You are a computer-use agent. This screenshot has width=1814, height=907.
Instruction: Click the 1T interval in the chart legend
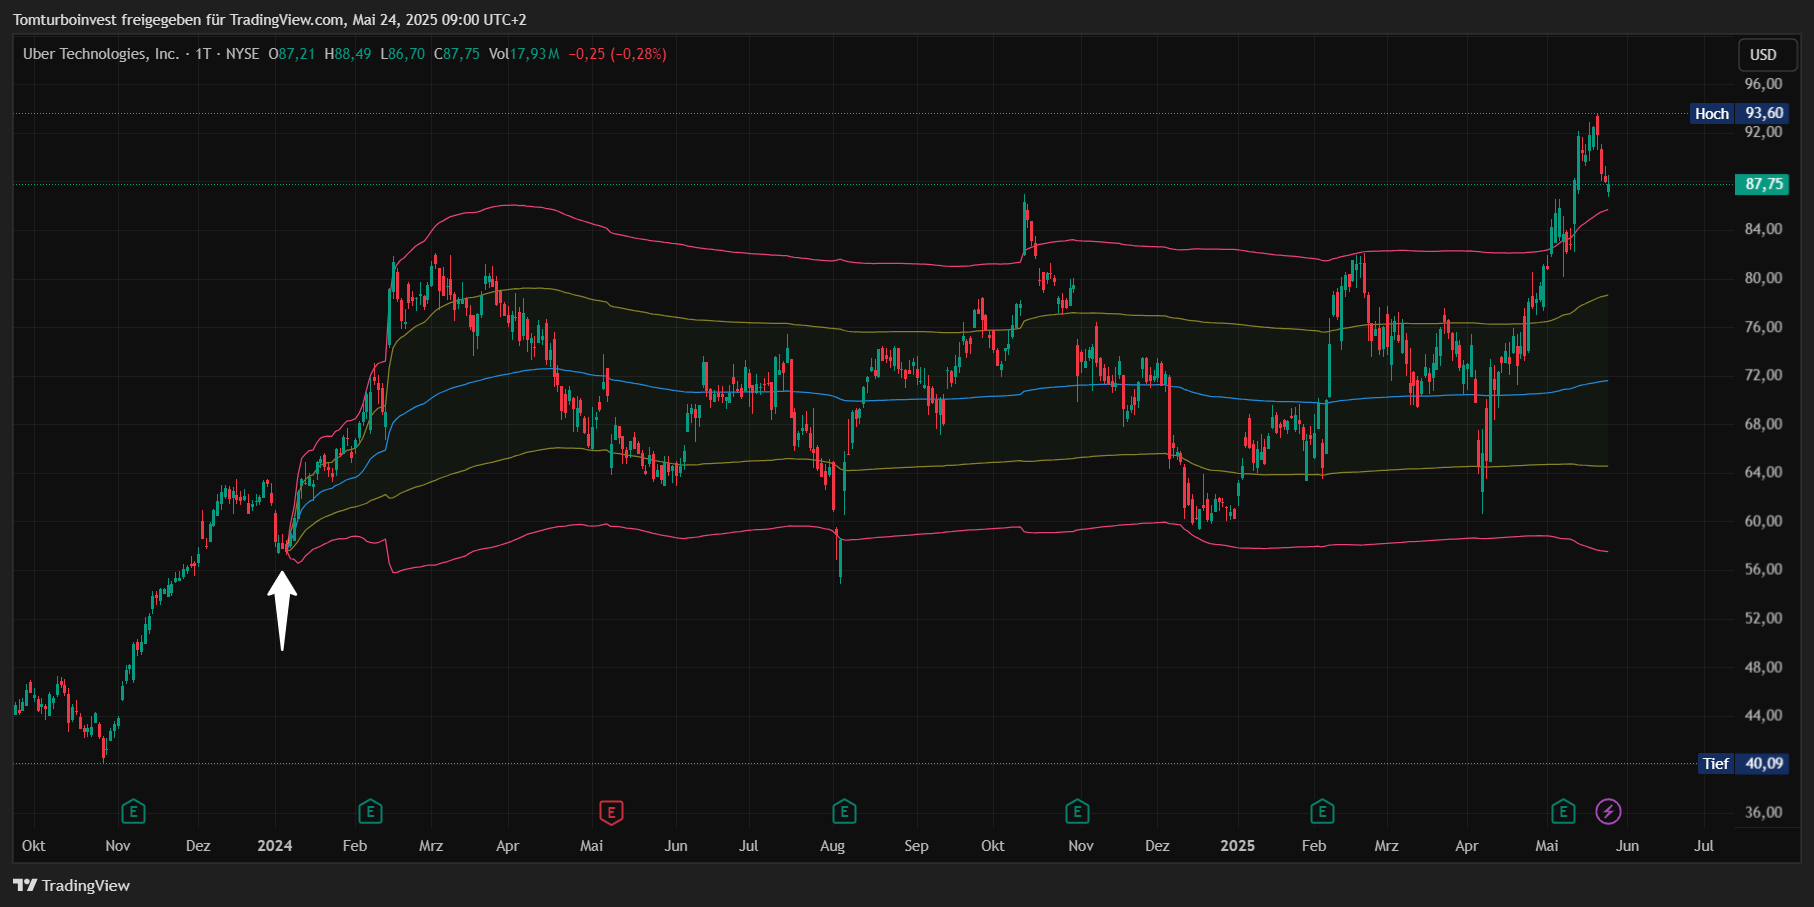(x=203, y=54)
